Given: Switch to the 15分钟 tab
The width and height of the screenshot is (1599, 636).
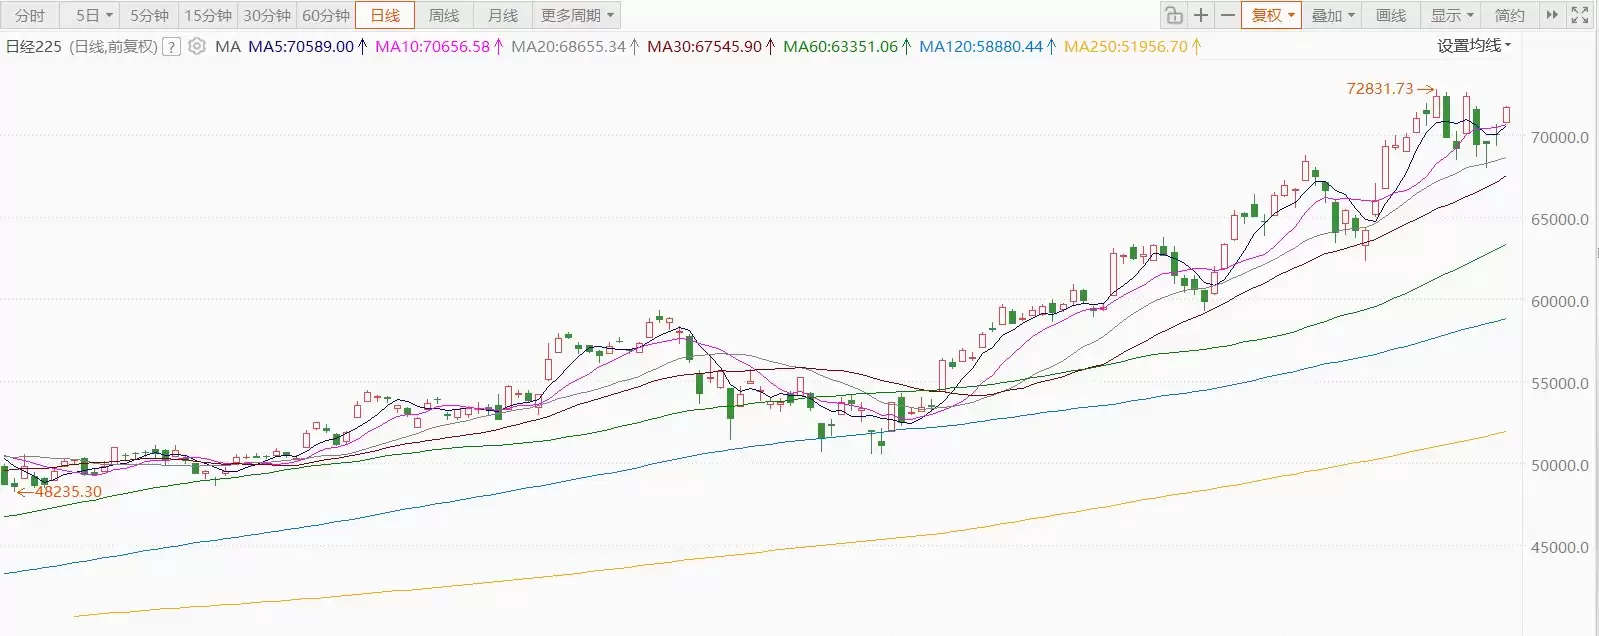Looking at the screenshot, I should [x=208, y=15].
